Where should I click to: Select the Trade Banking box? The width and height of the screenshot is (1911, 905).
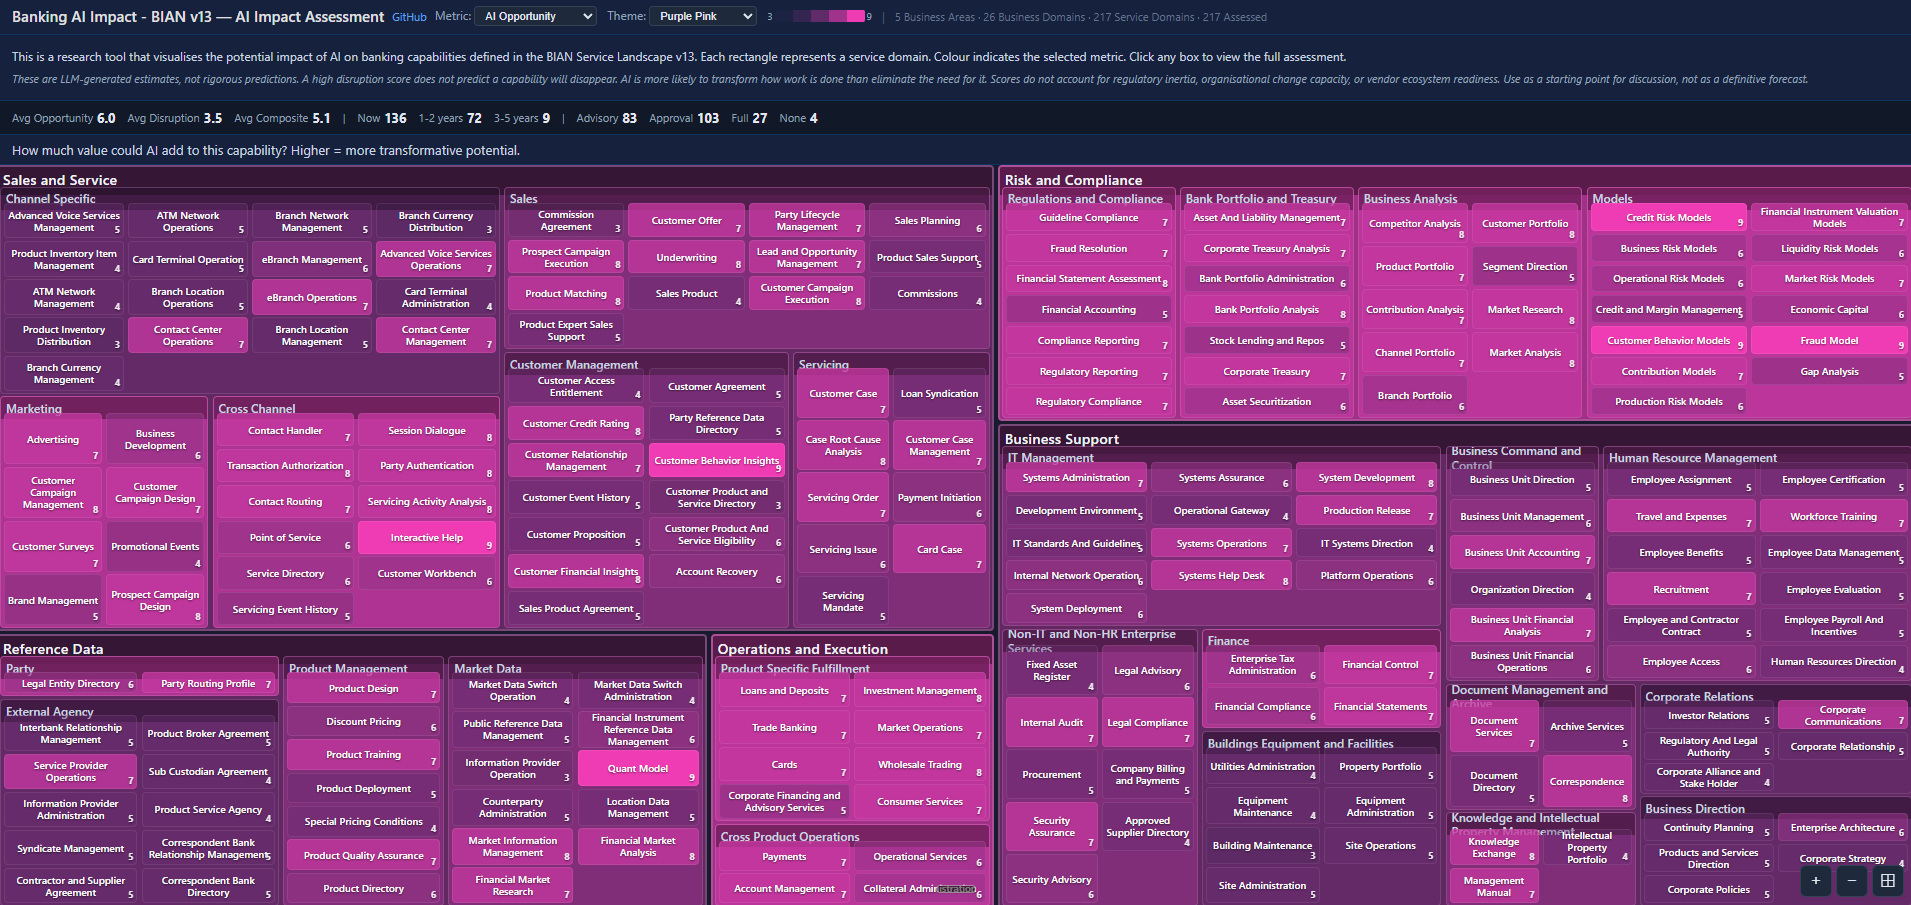click(784, 728)
